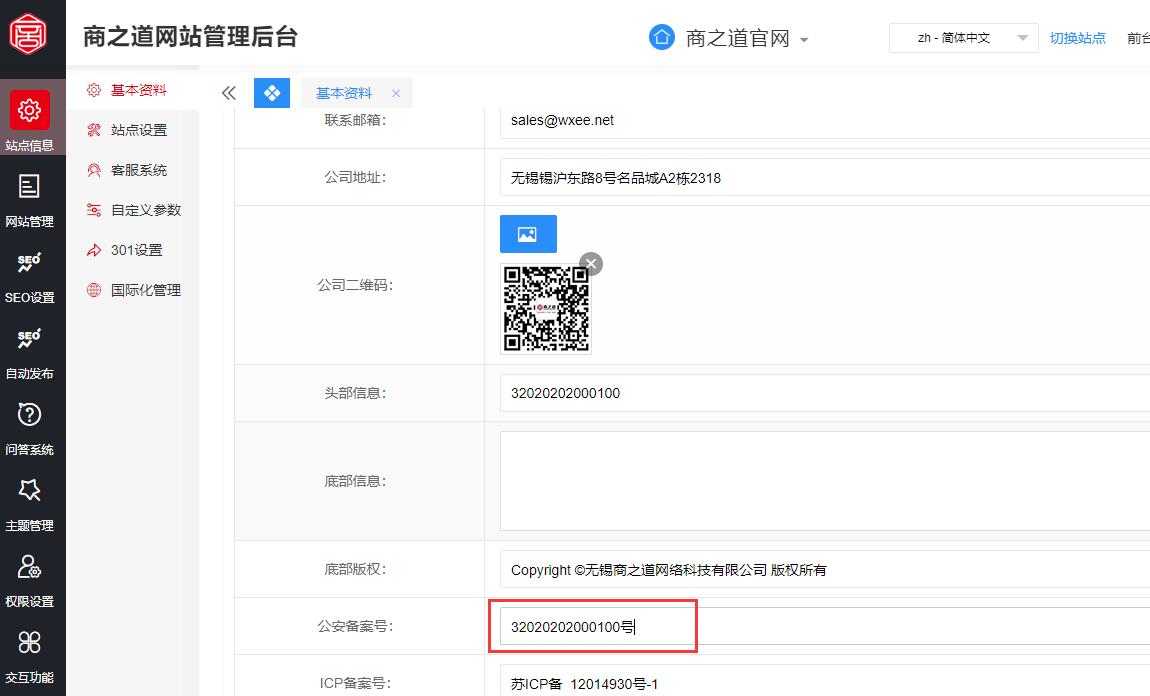
Task: Open 权限设置 permissions icon
Action: [x=31, y=567]
